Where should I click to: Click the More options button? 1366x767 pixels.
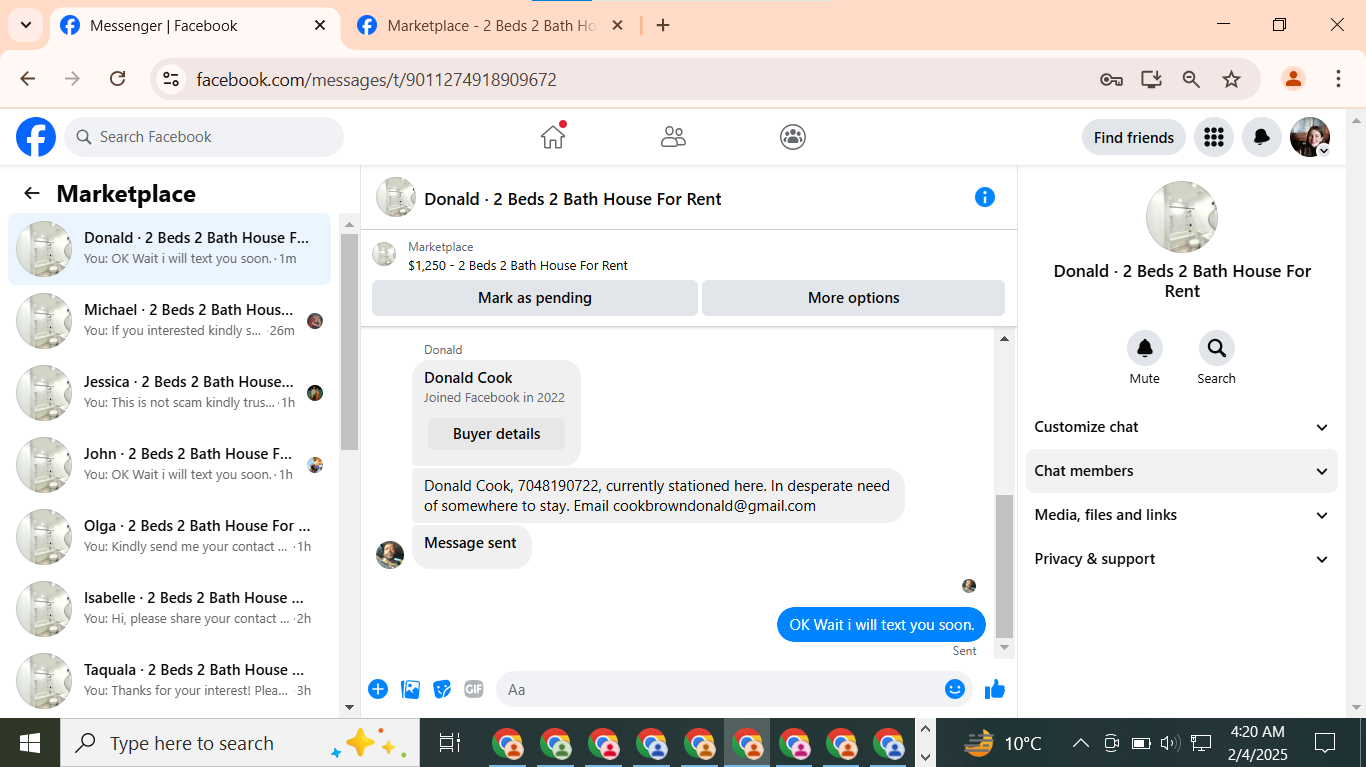854,298
